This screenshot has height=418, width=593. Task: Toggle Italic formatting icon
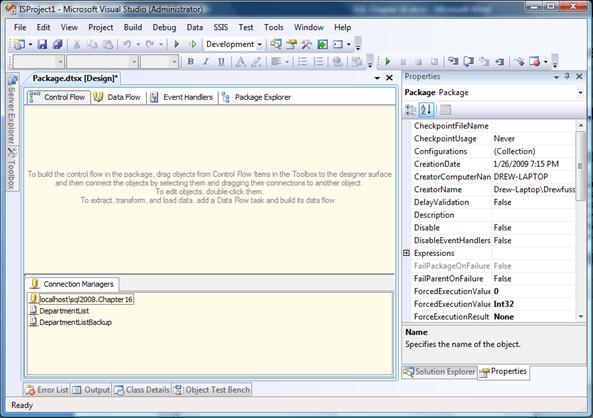point(206,61)
